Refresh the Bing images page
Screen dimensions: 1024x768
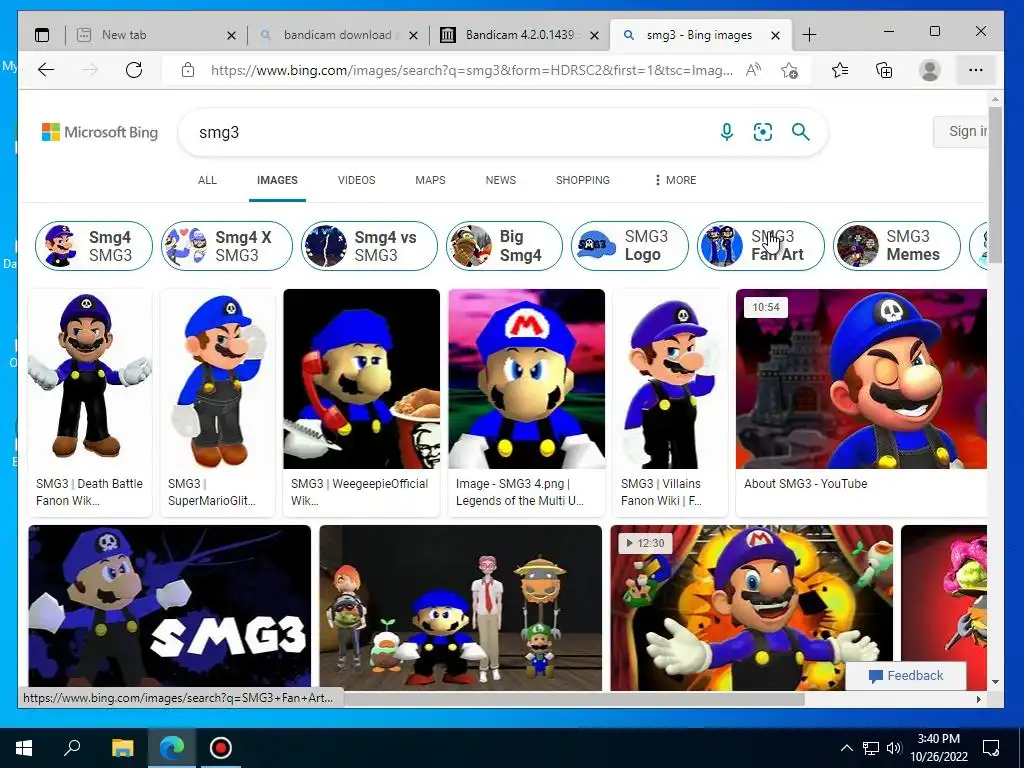pos(134,70)
